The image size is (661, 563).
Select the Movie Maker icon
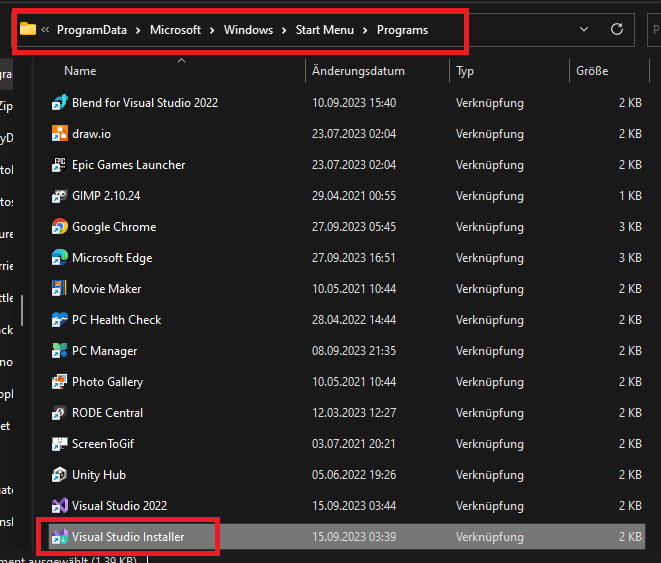[x=59, y=289]
